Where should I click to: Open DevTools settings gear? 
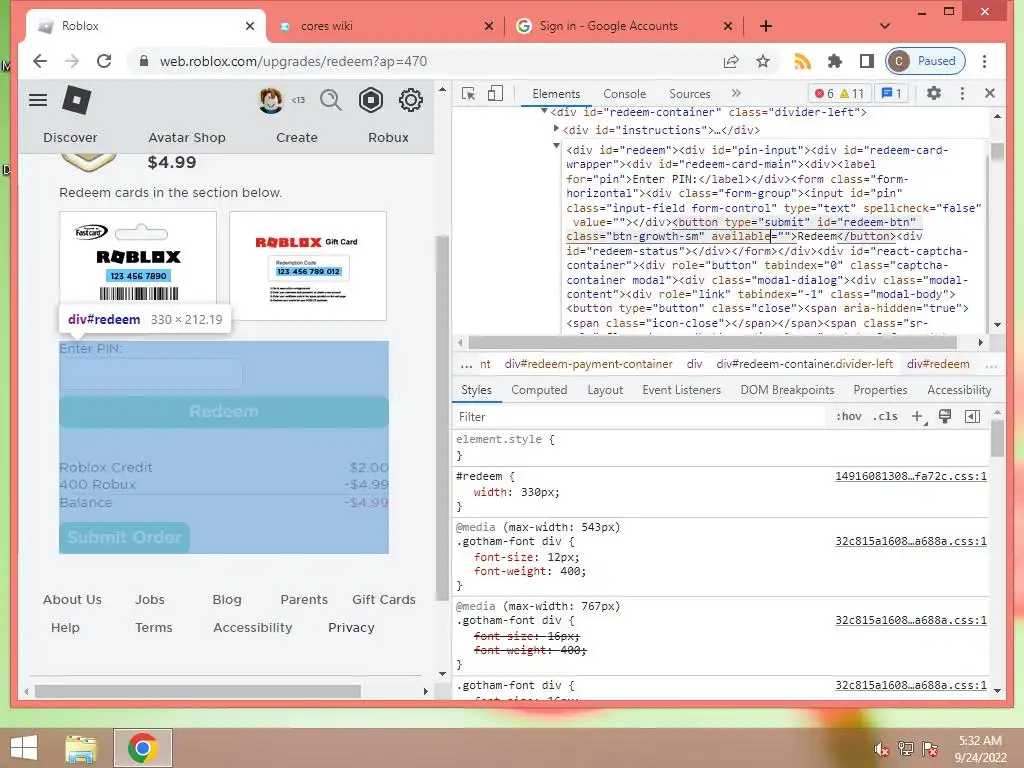pos(934,93)
